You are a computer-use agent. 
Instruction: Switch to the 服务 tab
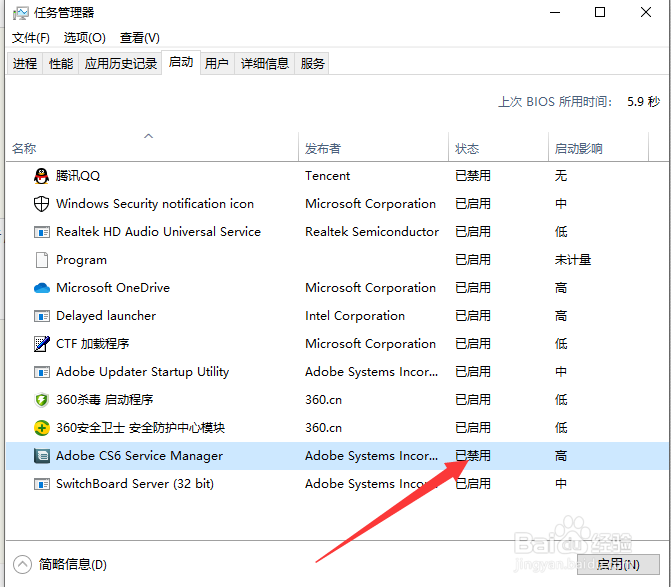tap(312, 63)
